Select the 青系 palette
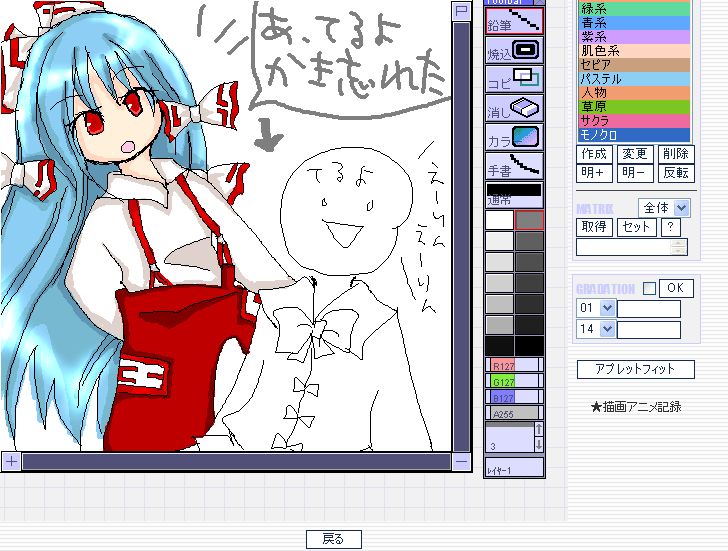 tap(635, 23)
